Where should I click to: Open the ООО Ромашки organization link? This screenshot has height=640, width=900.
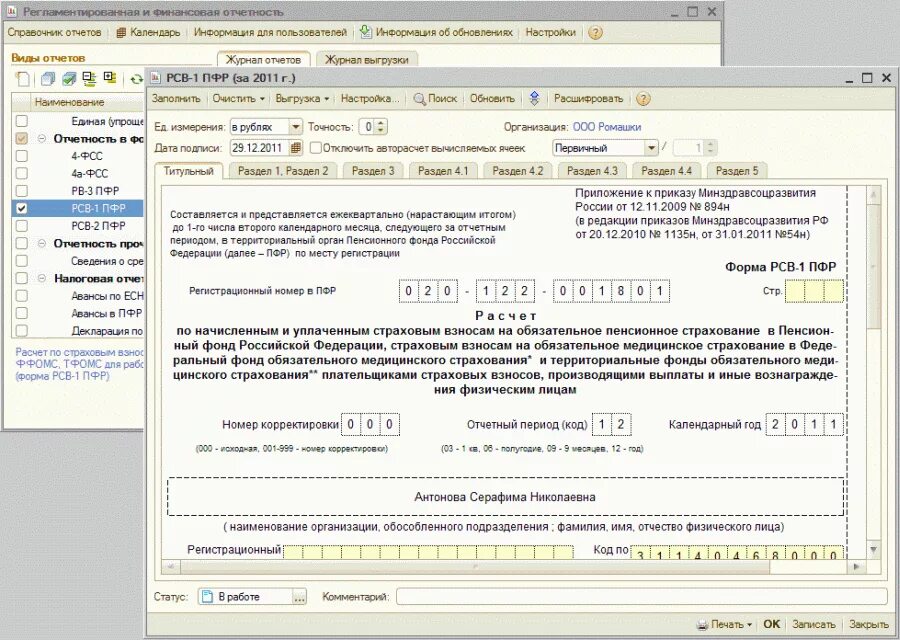tap(607, 127)
